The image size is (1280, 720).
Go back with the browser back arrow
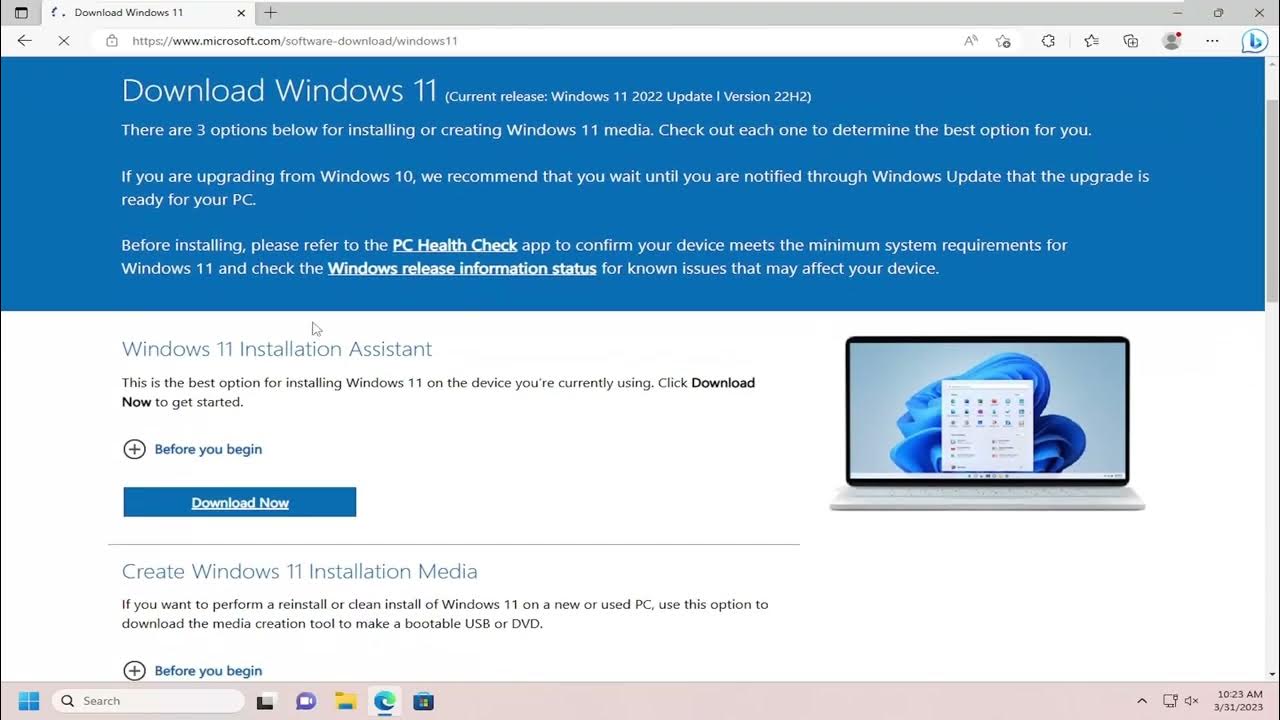point(24,41)
